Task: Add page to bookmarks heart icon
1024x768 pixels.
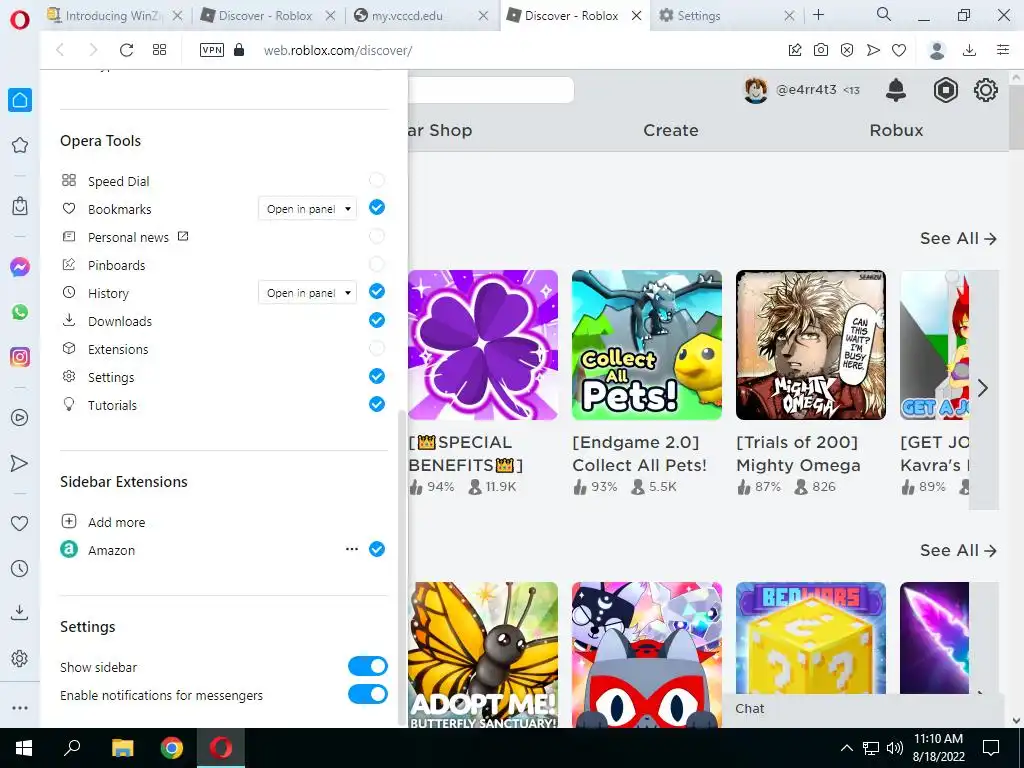Action: click(899, 50)
